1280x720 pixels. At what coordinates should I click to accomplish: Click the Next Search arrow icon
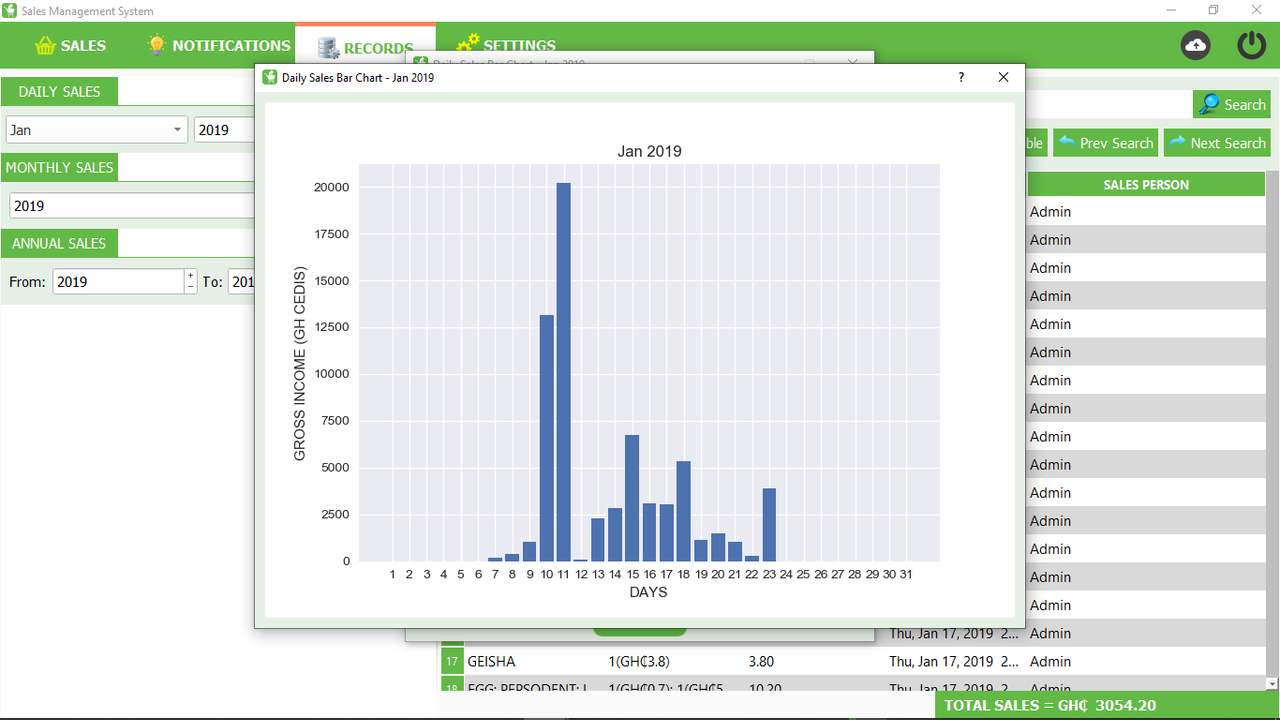pos(1177,142)
